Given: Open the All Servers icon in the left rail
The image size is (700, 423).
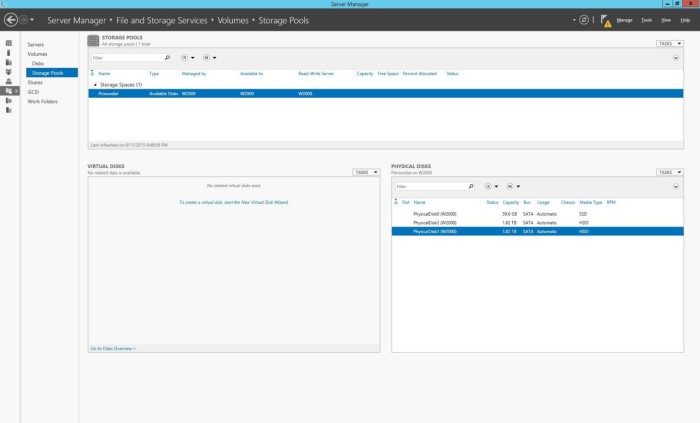Looking at the screenshot, I should click(8, 62).
